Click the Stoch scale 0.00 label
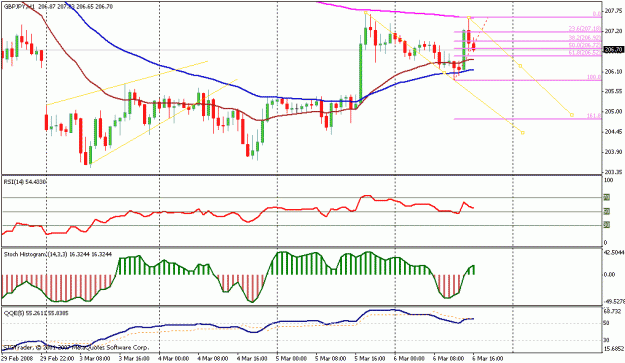The height and width of the screenshot is (363, 625). 610,275
